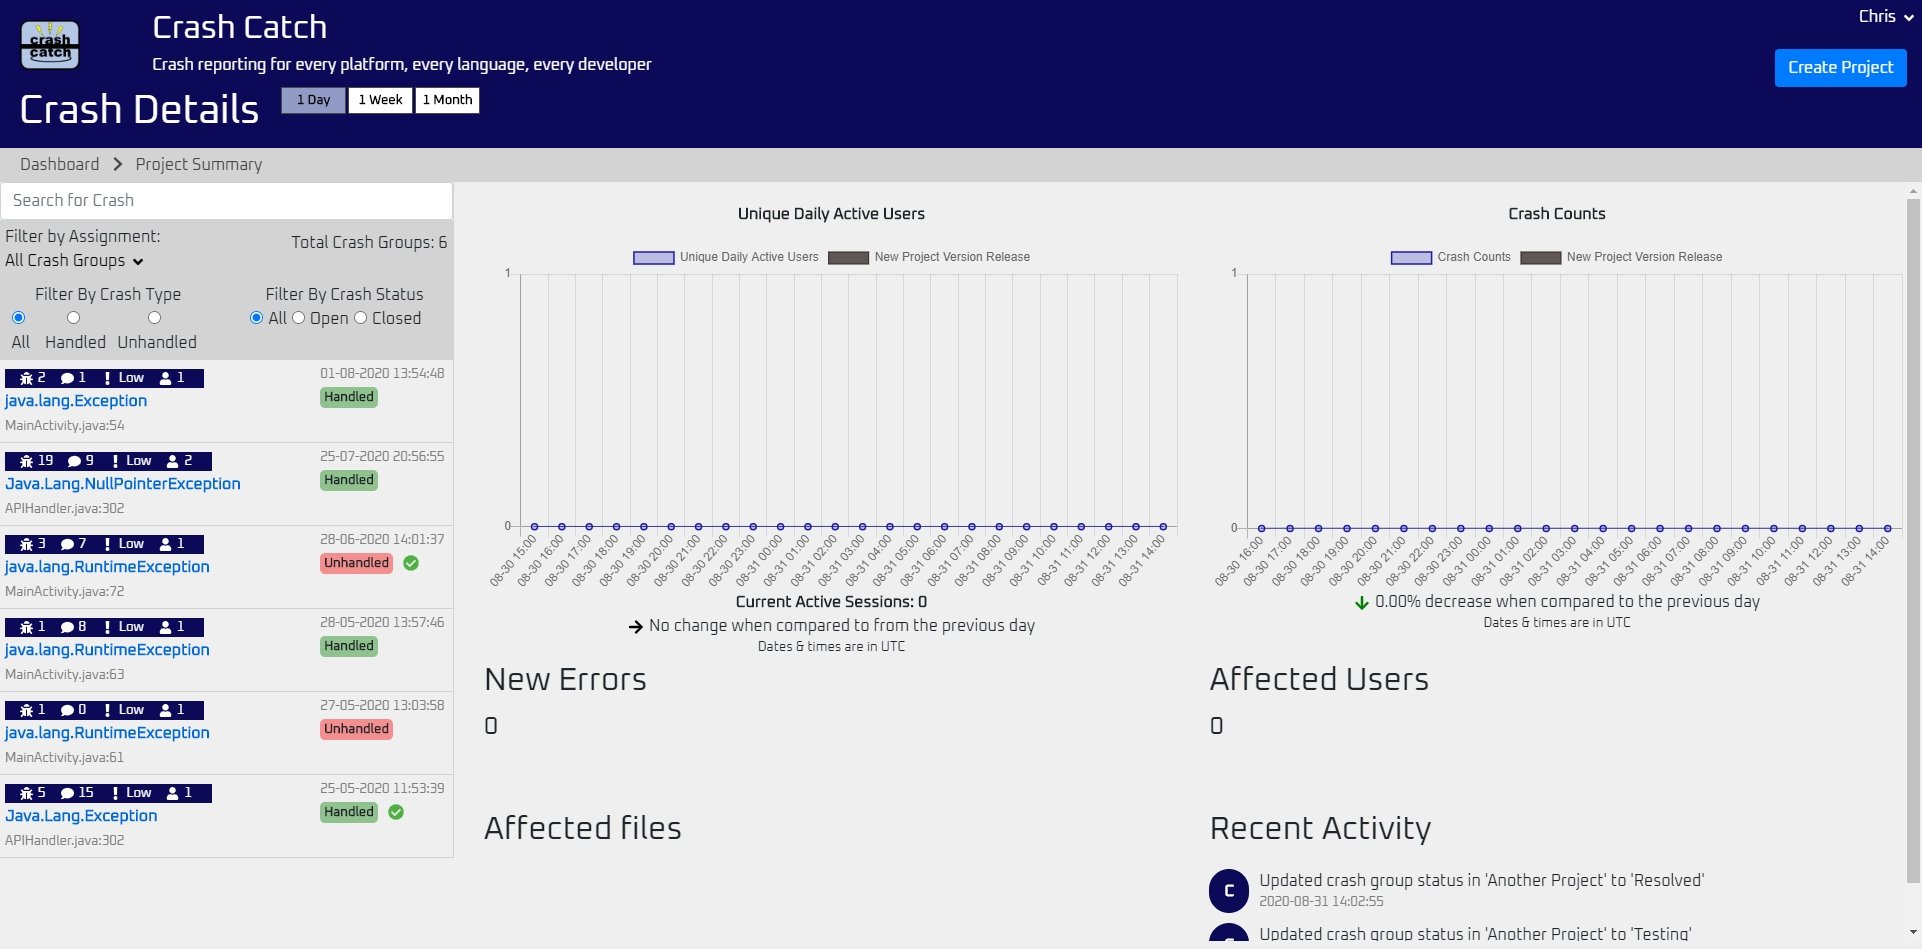Select the Unhandled crash type radio button
This screenshot has width=1922, height=949.
pyautogui.click(x=154, y=318)
